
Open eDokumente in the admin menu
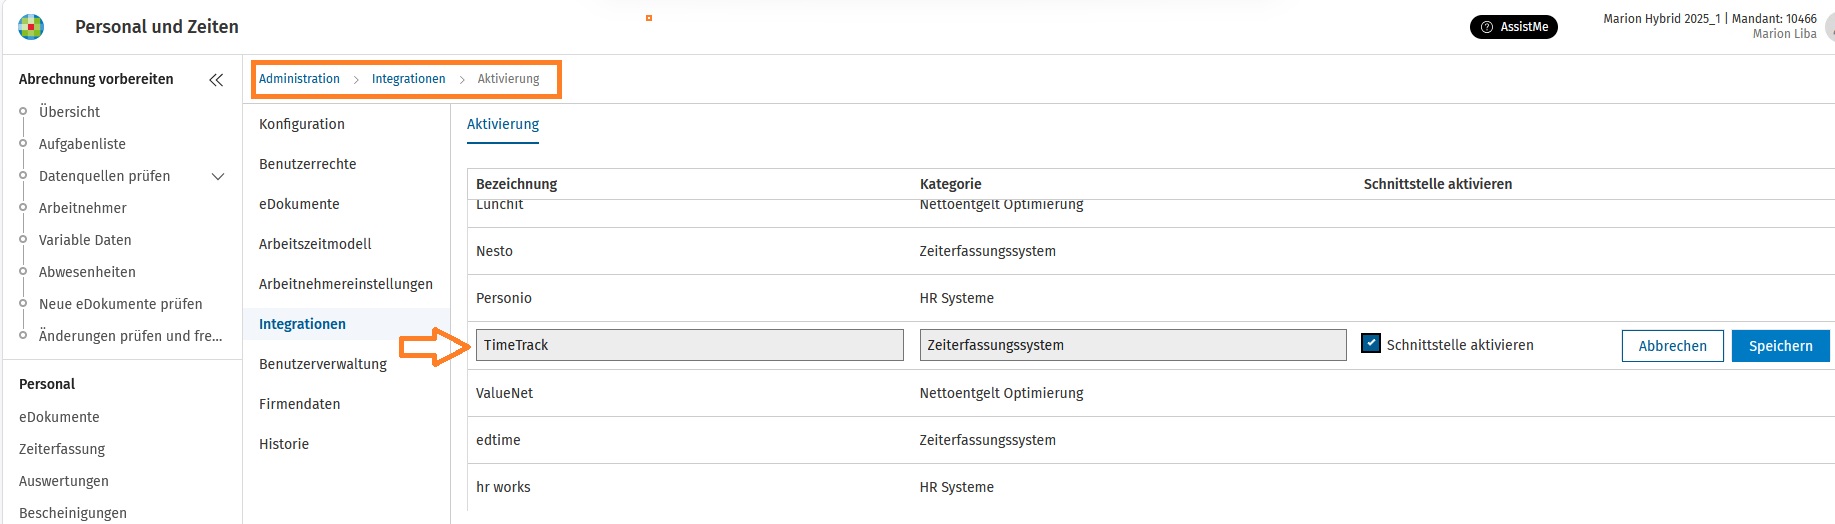(x=299, y=204)
